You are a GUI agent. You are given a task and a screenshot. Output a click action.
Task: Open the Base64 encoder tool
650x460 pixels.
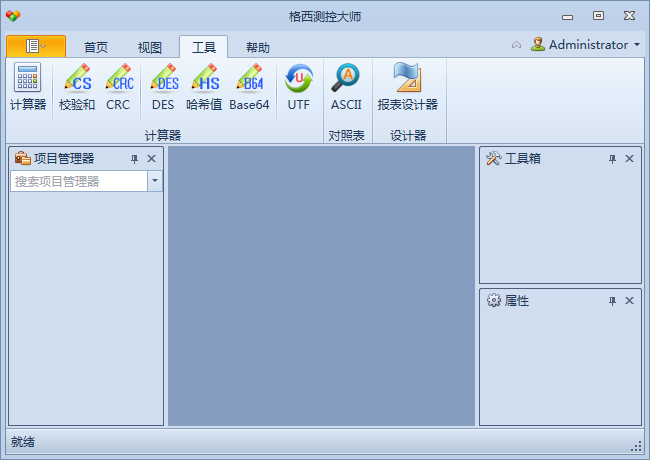(250, 87)
